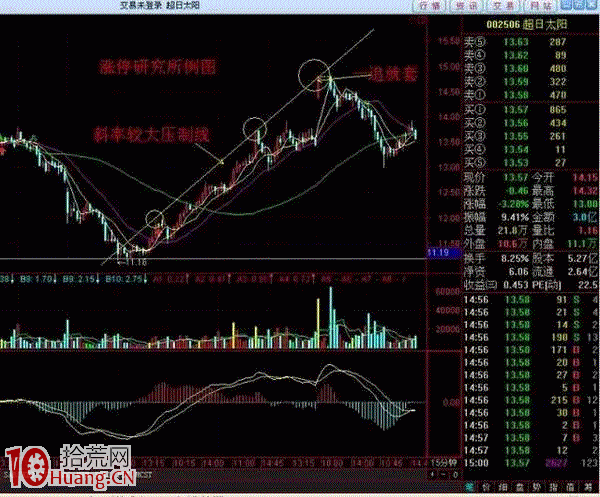Open the 资讯 menu button
The height and width of the screenshot is (497, 600).
(467, 5)
